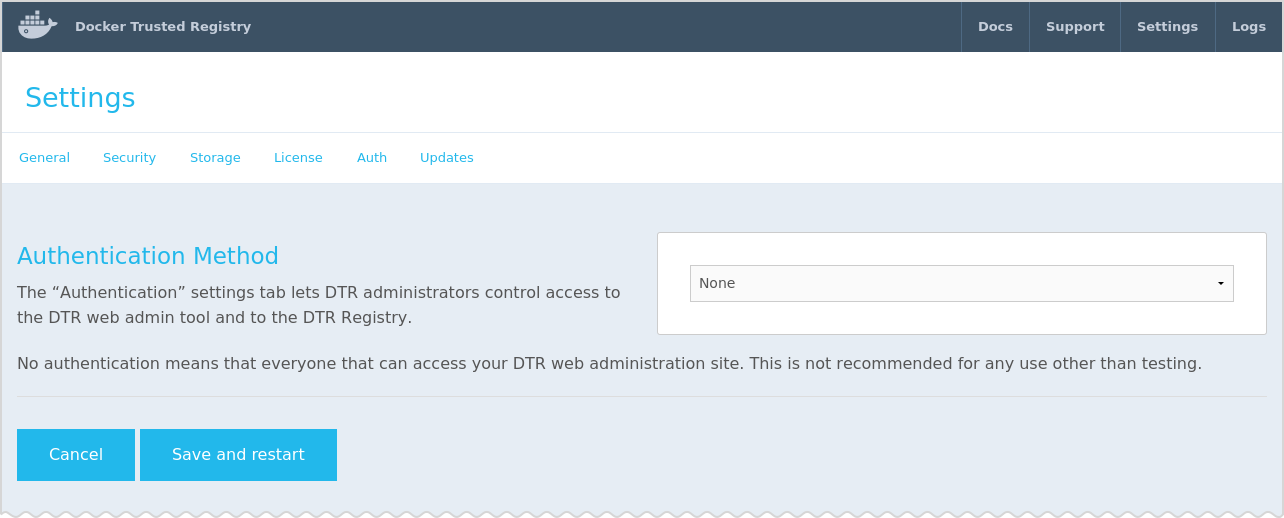This screenshot has height=518, width=1284.
Task: Click the small caret arrow in the dropdown
Action: pyautogui.click(x=1221, y=284)
